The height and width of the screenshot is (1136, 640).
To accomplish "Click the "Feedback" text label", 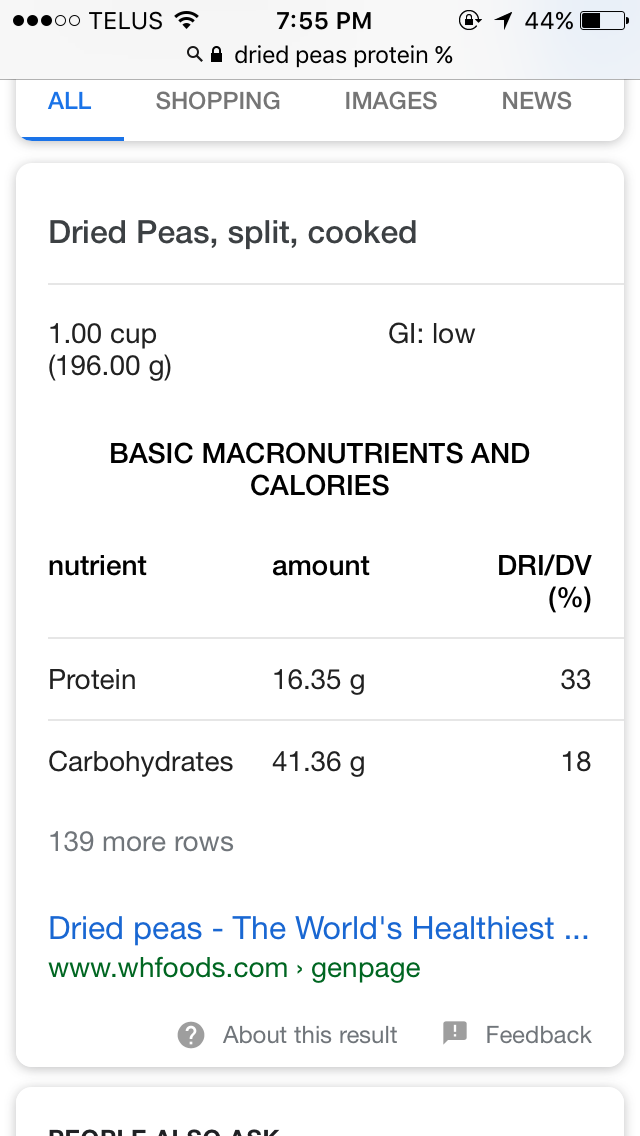I will pos(538,1035).
